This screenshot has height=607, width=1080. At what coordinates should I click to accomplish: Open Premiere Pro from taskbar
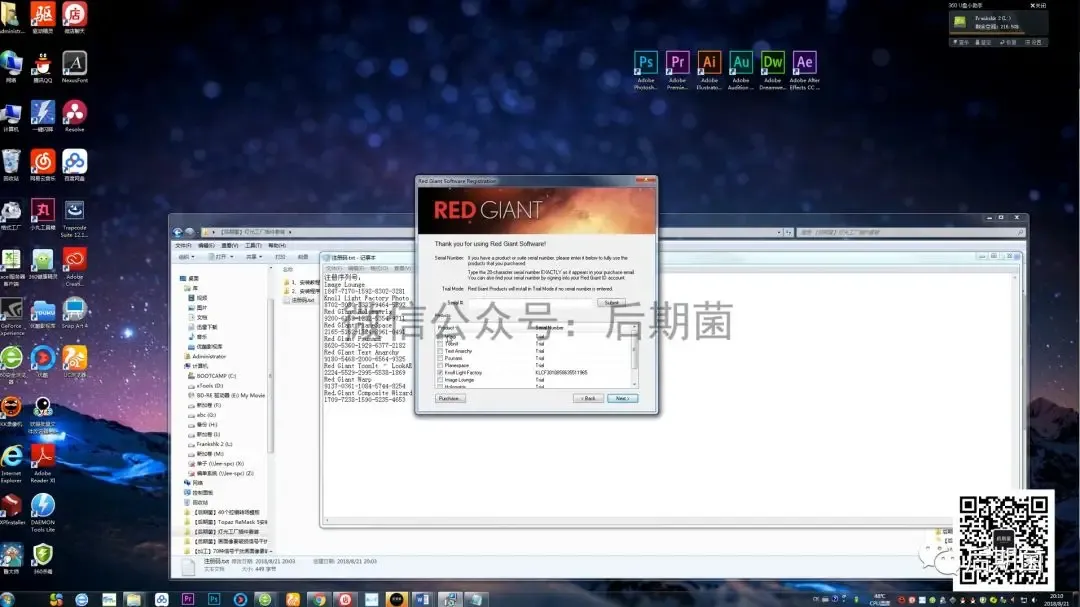187,599
